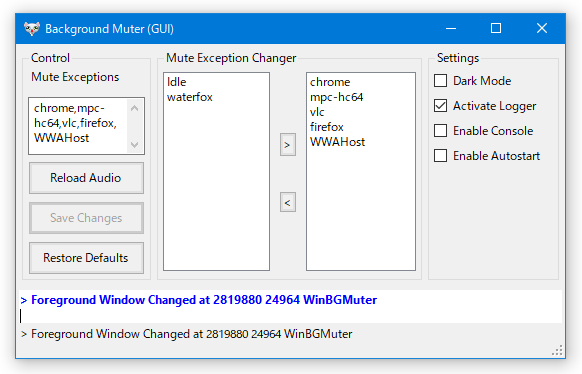
Task: Click the Mute Exceptions scroll down arrow
Action: click(x=135, y=144)
